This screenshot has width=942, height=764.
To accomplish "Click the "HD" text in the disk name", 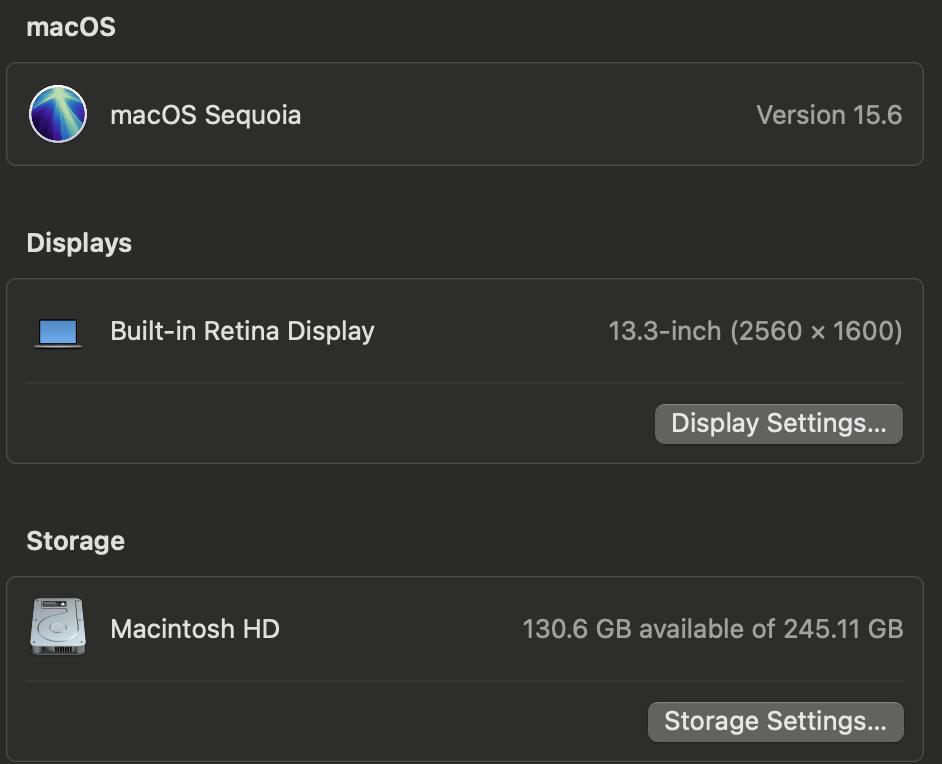I will point(261,629).
